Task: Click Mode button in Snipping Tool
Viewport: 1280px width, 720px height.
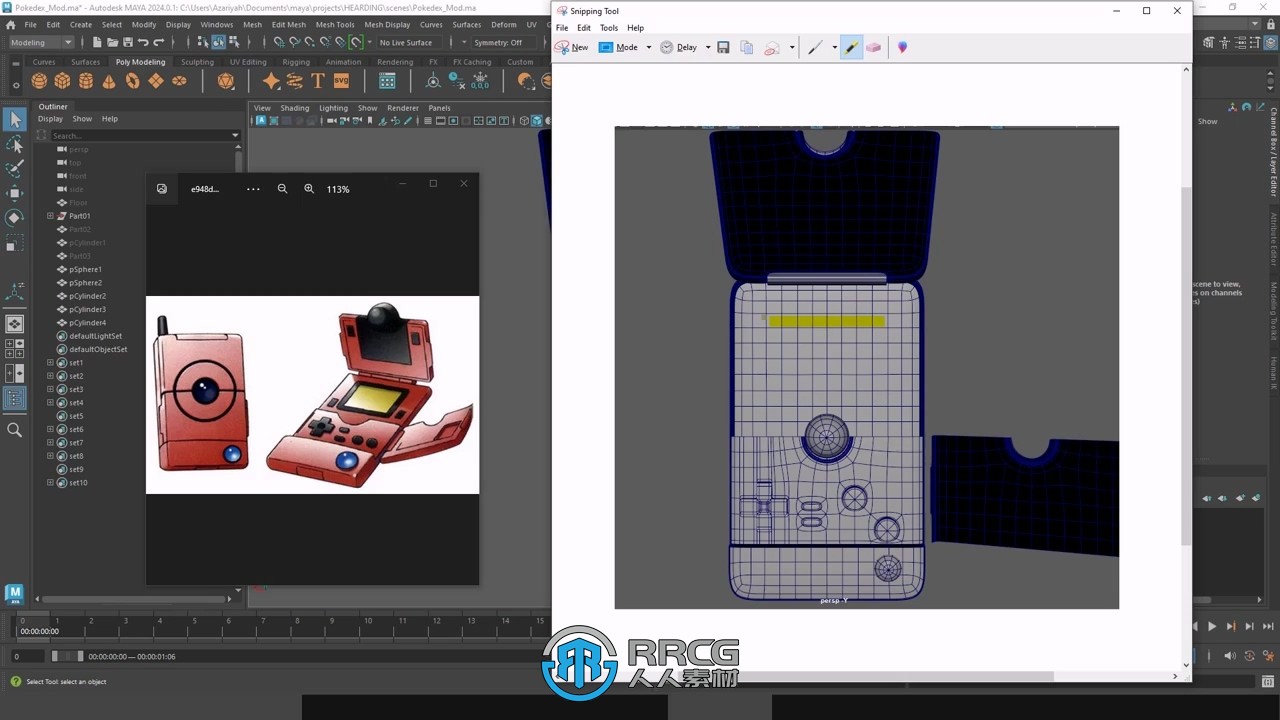Action: click(x=619, y=47)
